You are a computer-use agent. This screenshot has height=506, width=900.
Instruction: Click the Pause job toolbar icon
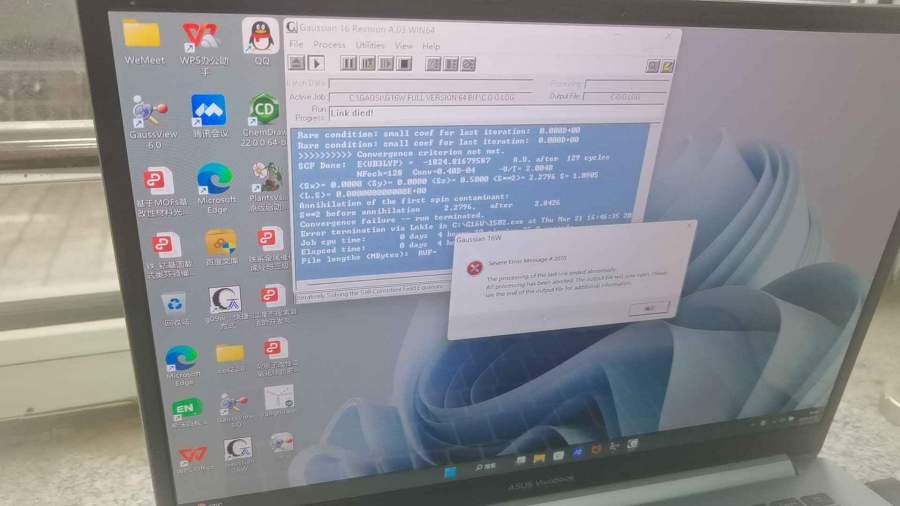(348, 63)
